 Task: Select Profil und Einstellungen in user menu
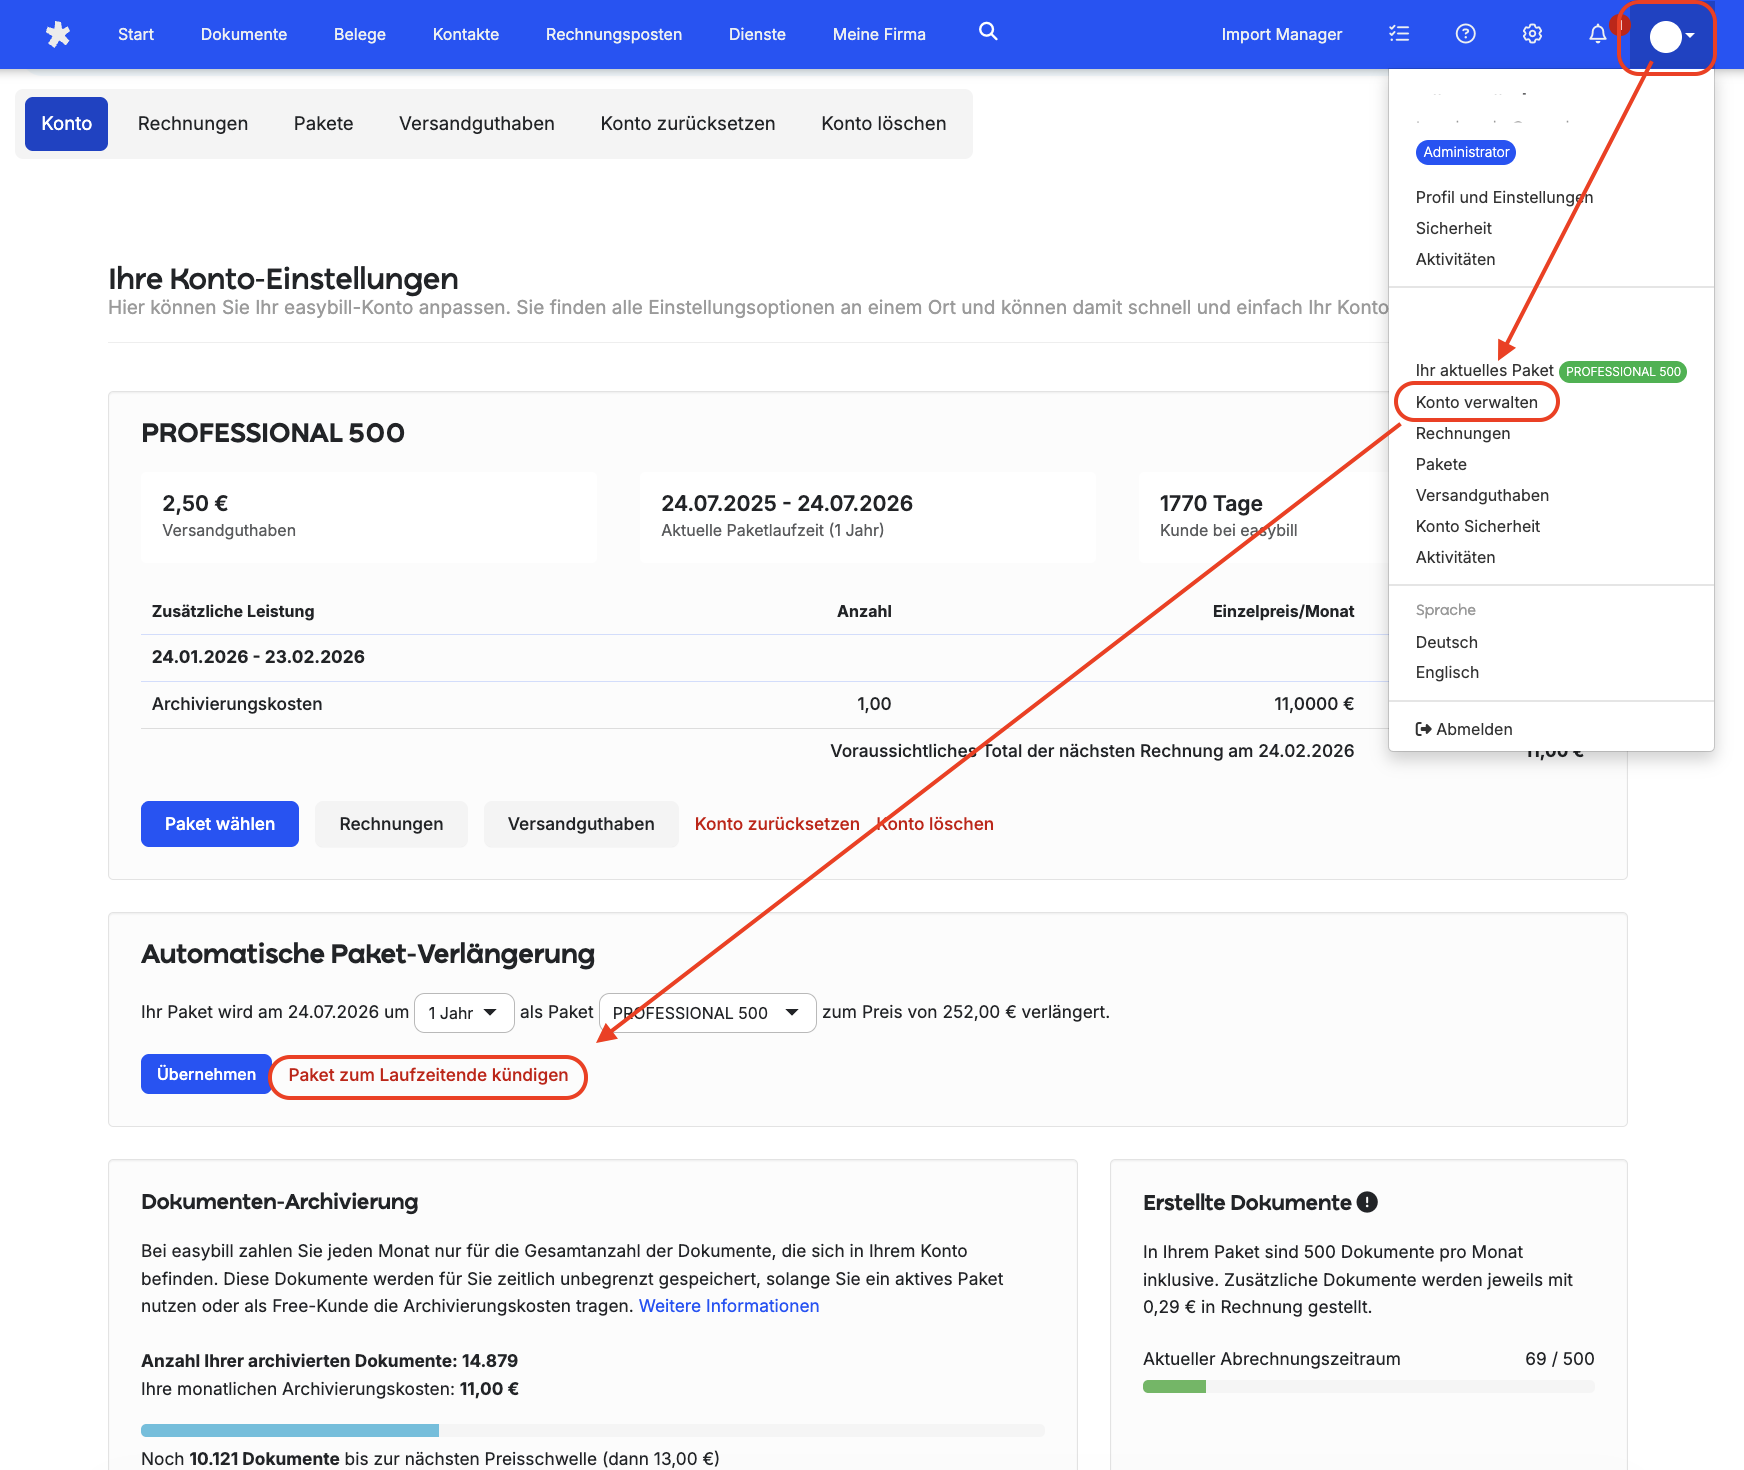(x=1504, y=197)
